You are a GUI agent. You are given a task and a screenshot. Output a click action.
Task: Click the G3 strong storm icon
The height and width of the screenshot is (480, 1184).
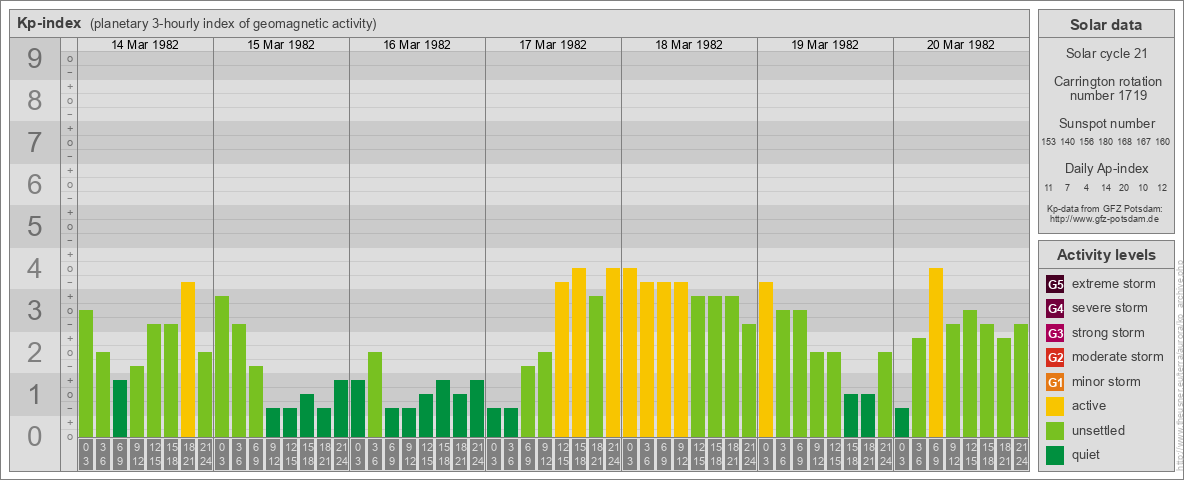pos(1055,333)
